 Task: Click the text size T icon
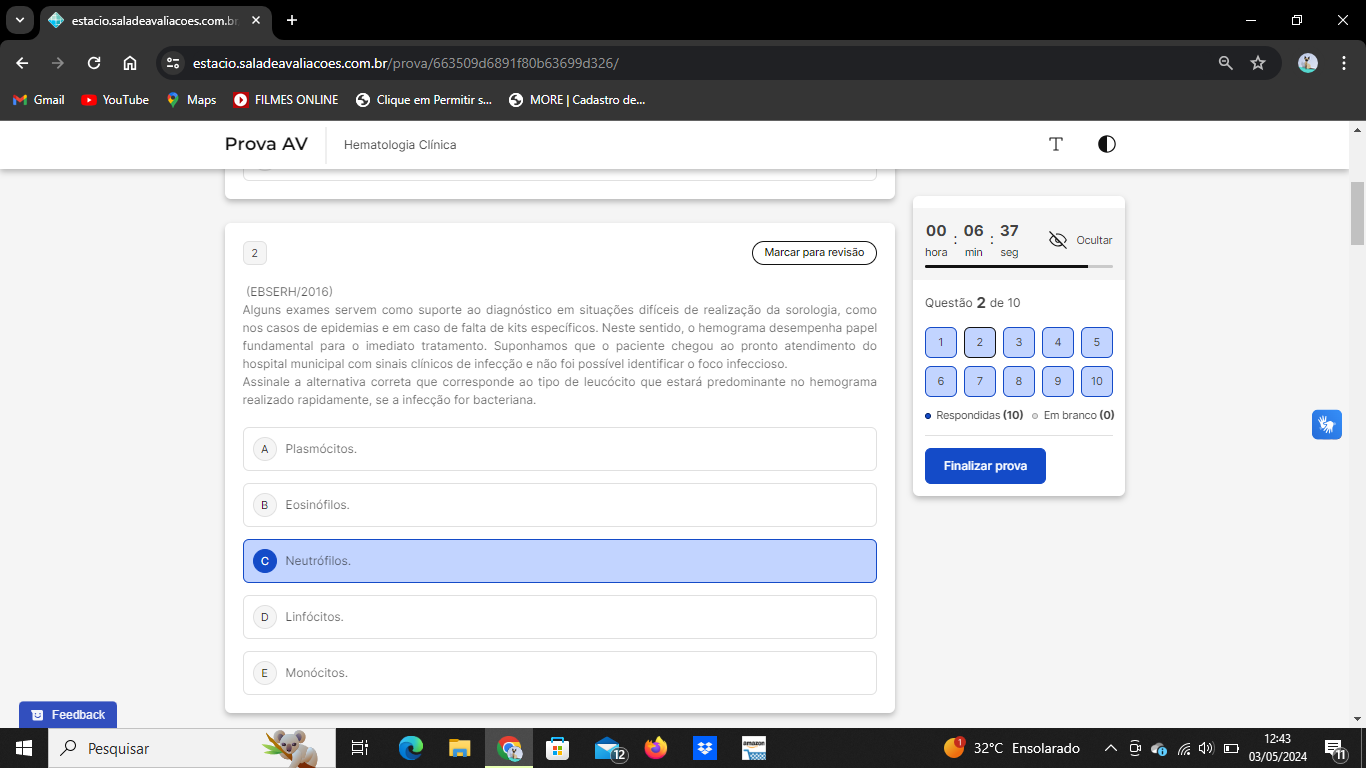[x=1055, y=144]
